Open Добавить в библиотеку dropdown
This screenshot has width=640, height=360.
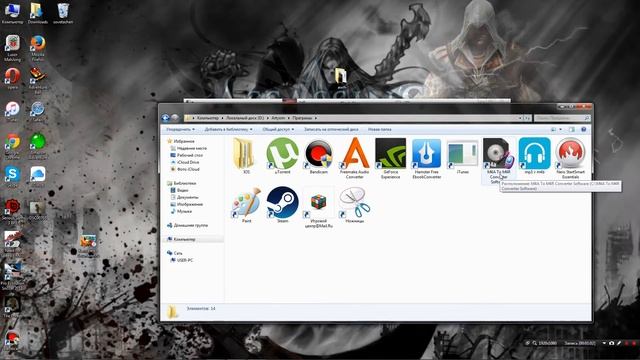click(228, 129)
